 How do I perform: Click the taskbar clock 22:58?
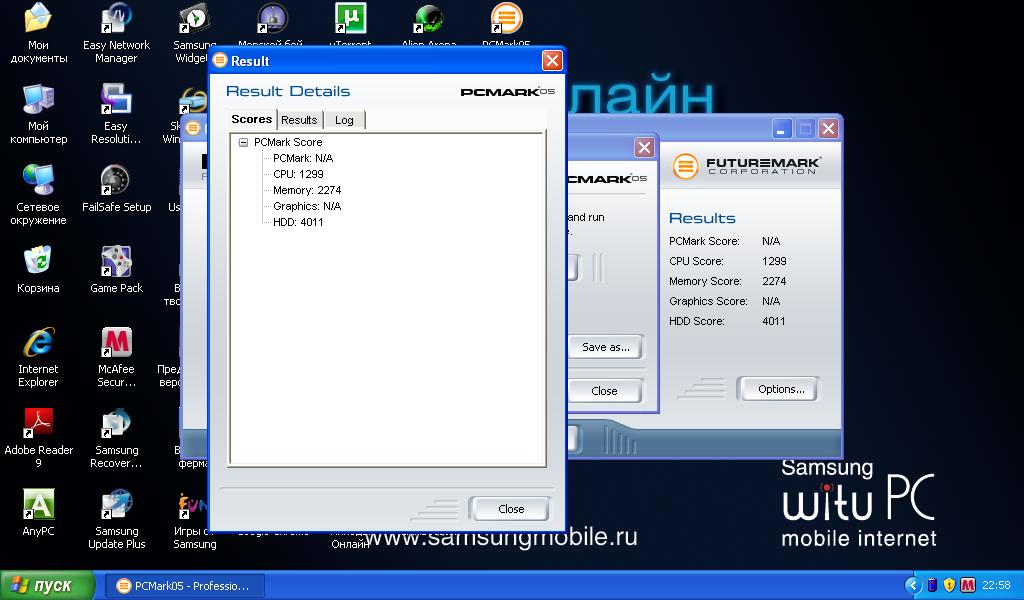(996, 585)
